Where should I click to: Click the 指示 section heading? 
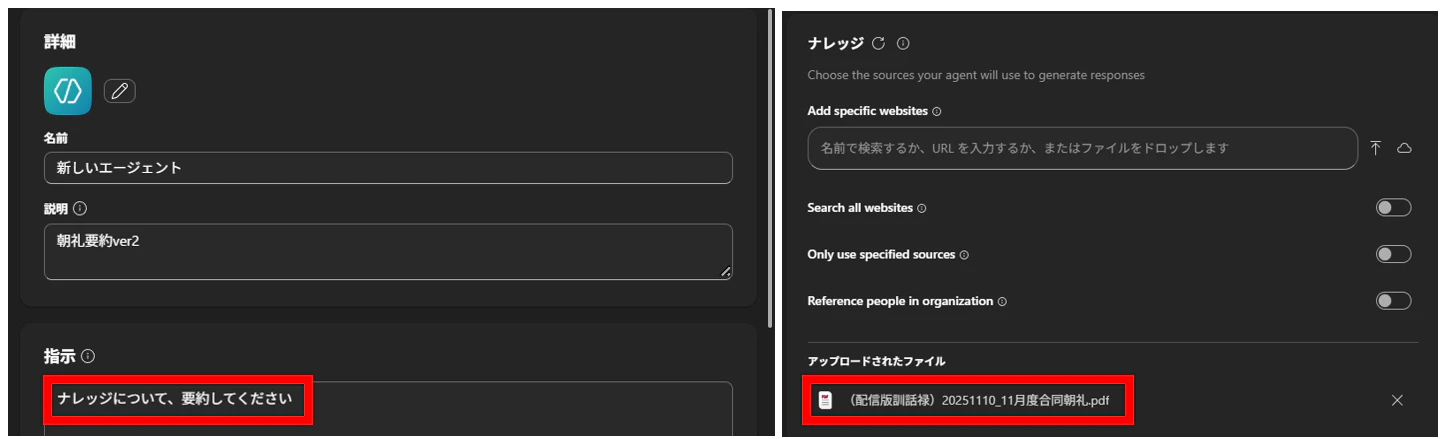60,356
